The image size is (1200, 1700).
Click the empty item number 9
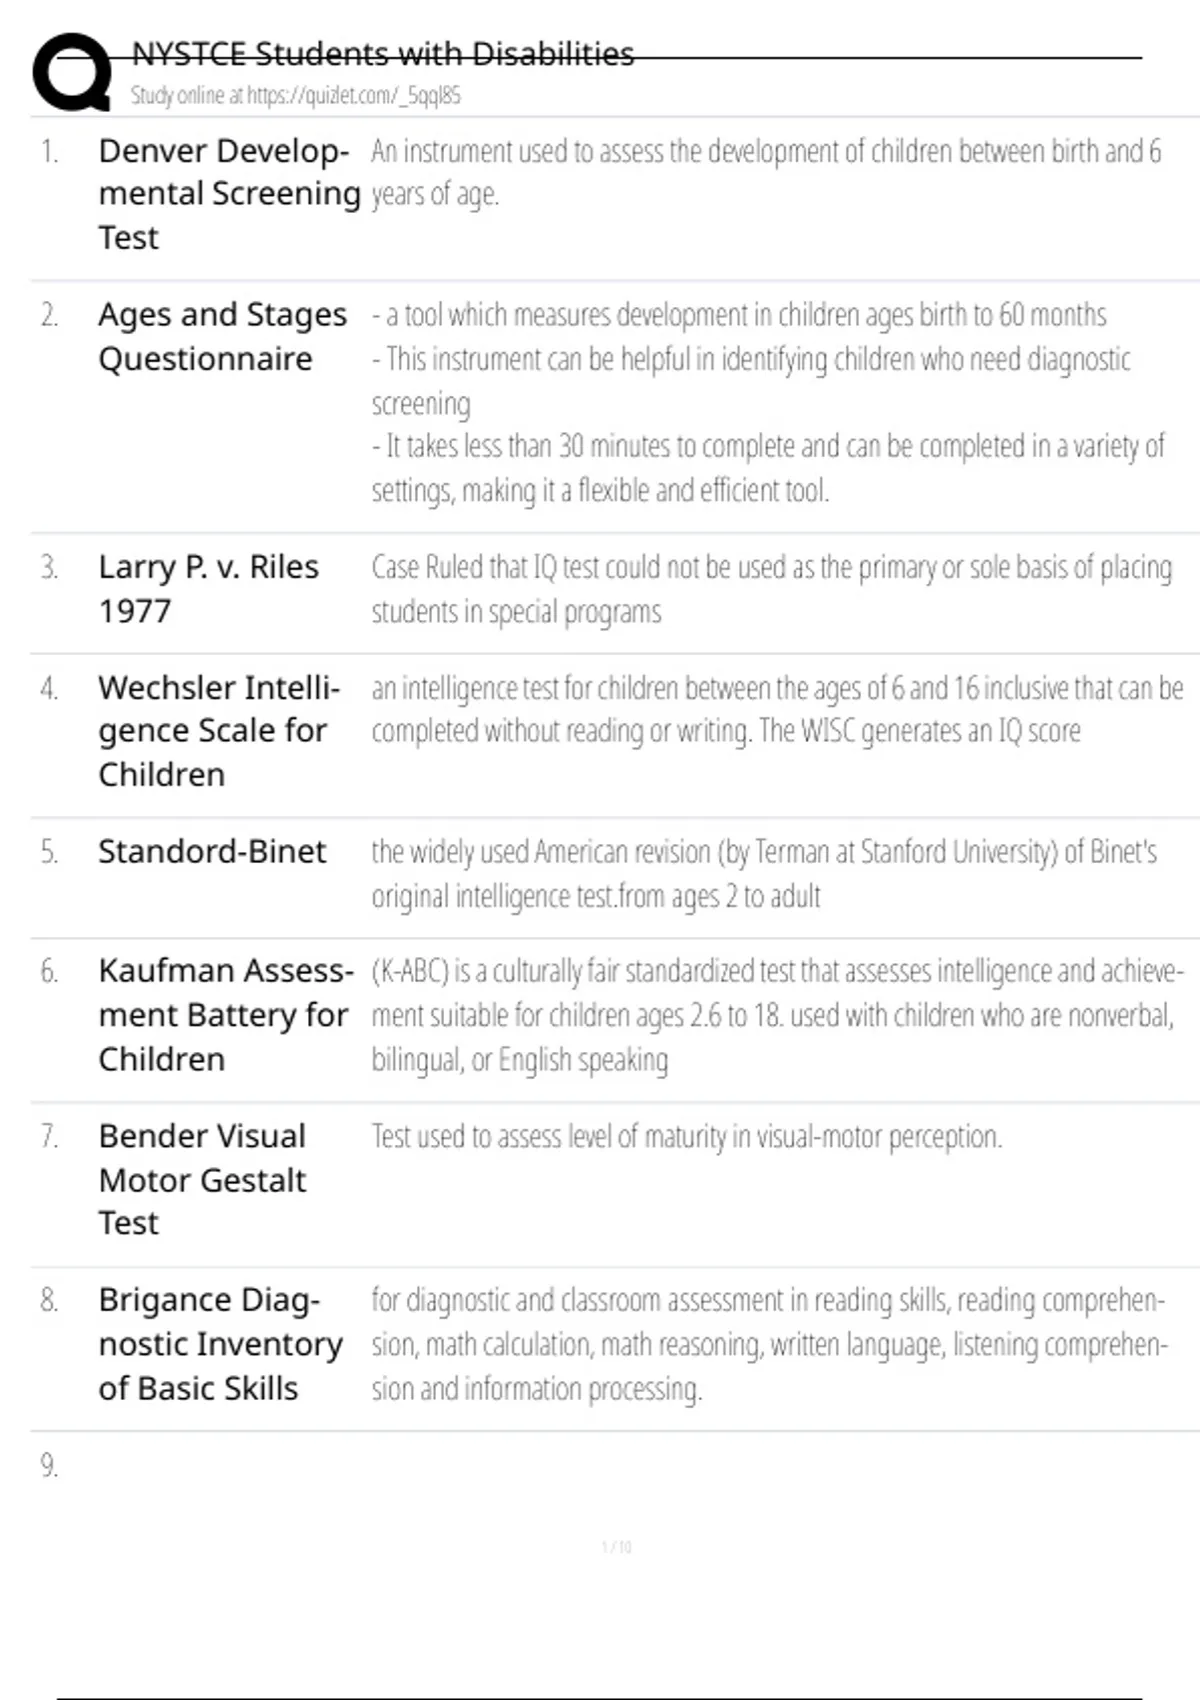pos(49,1465)
